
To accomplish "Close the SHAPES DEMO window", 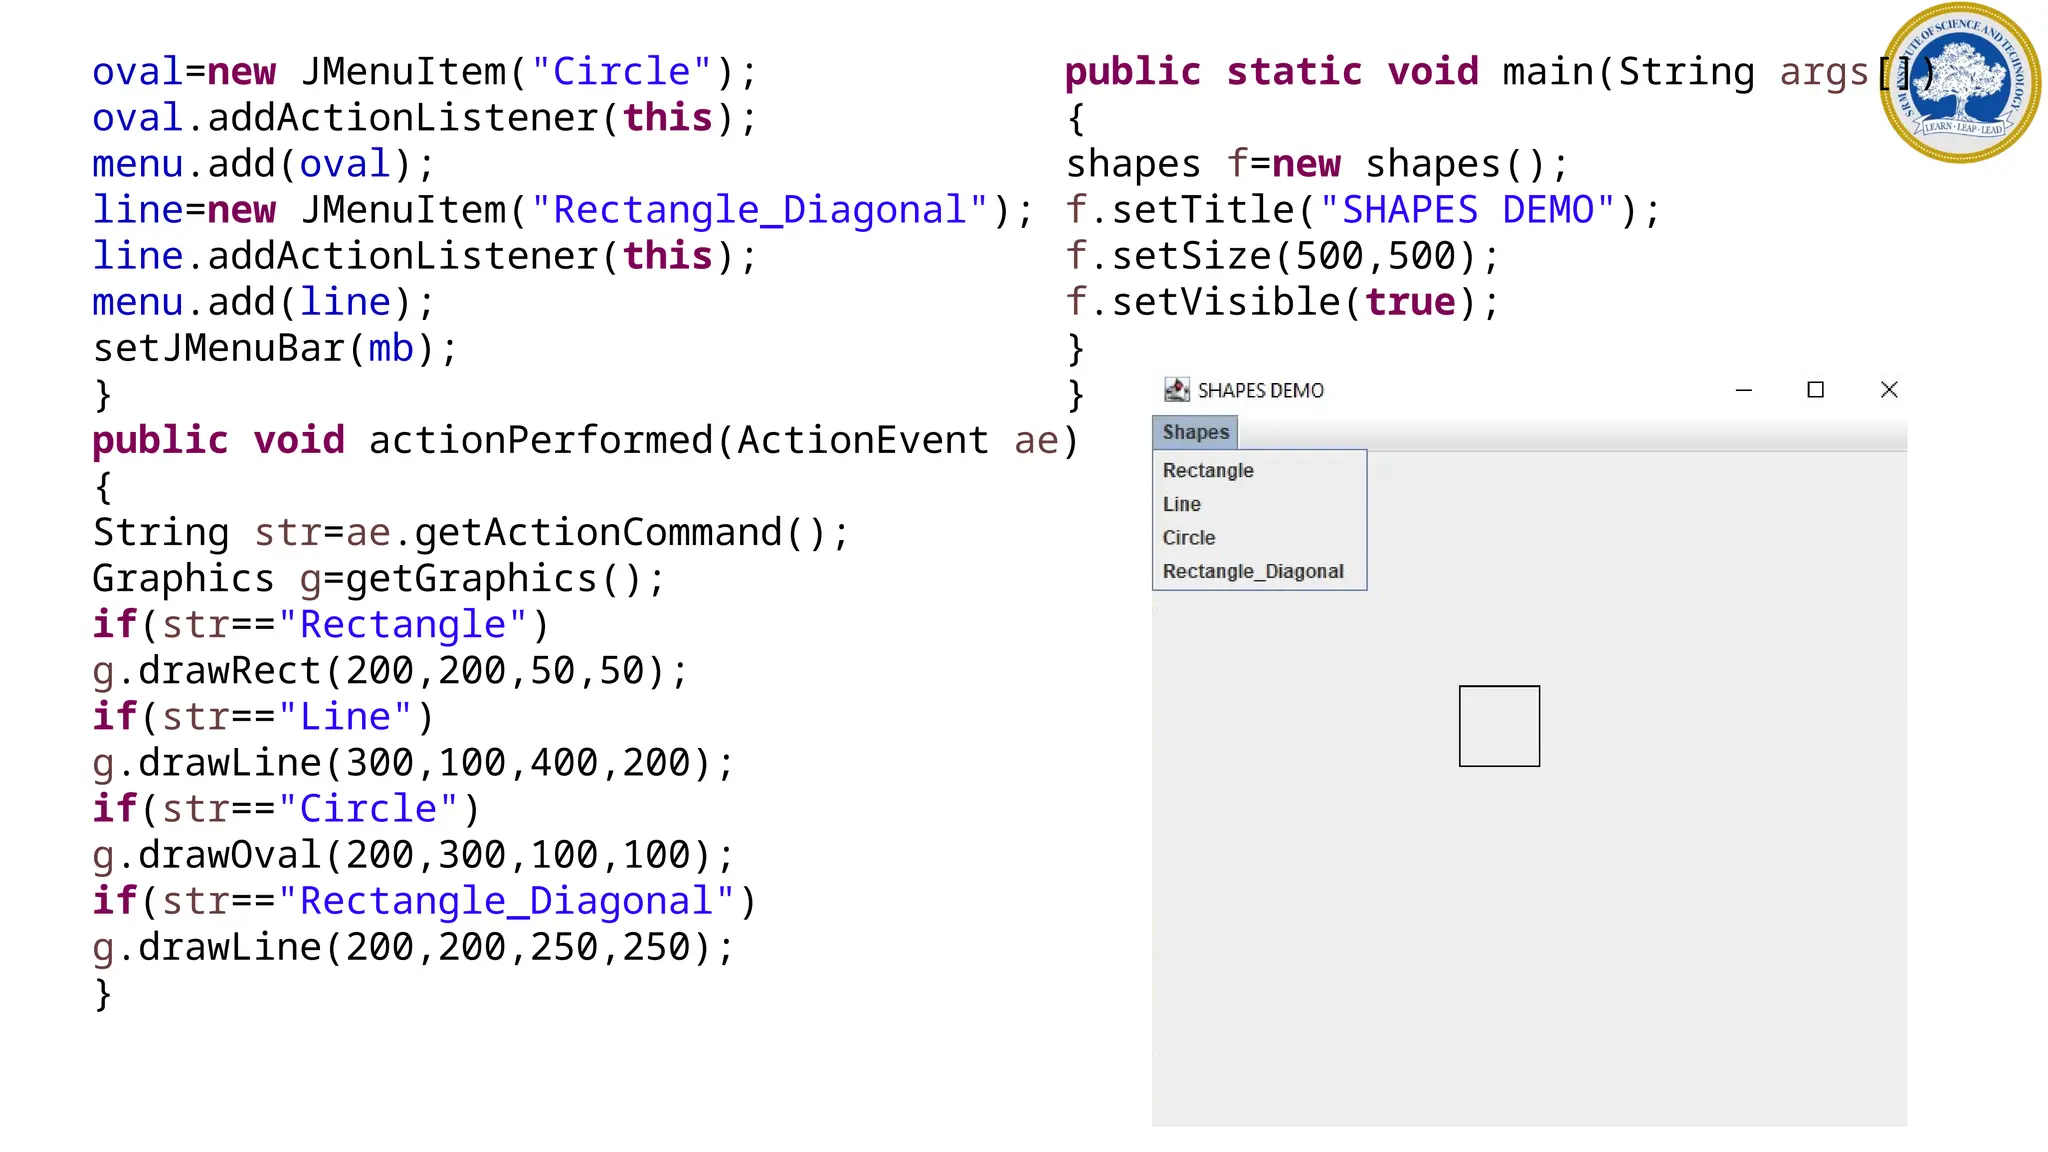I will pyautogui.click(x=1889, y=390).
